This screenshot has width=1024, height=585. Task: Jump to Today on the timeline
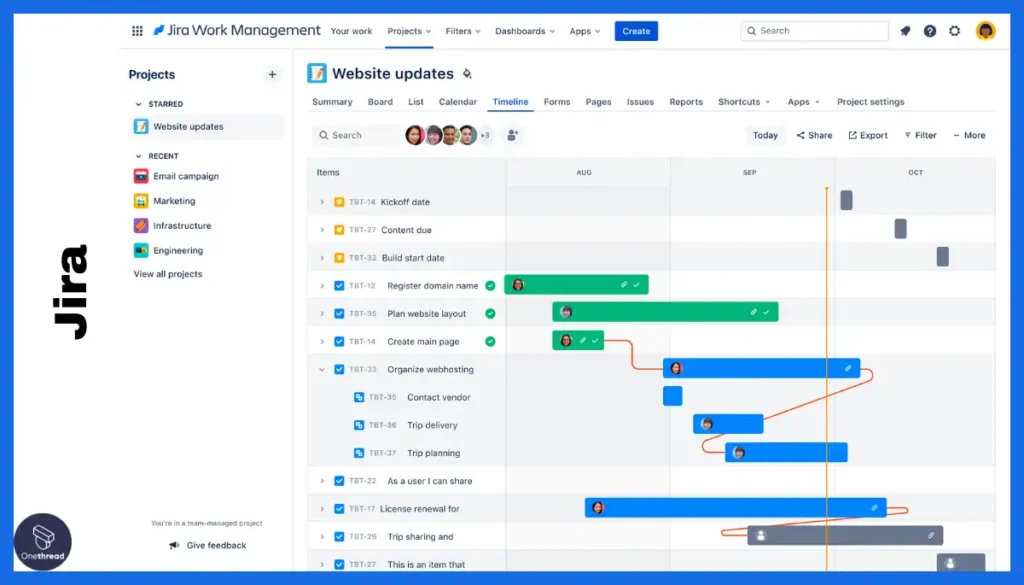(x=765, y=135)
